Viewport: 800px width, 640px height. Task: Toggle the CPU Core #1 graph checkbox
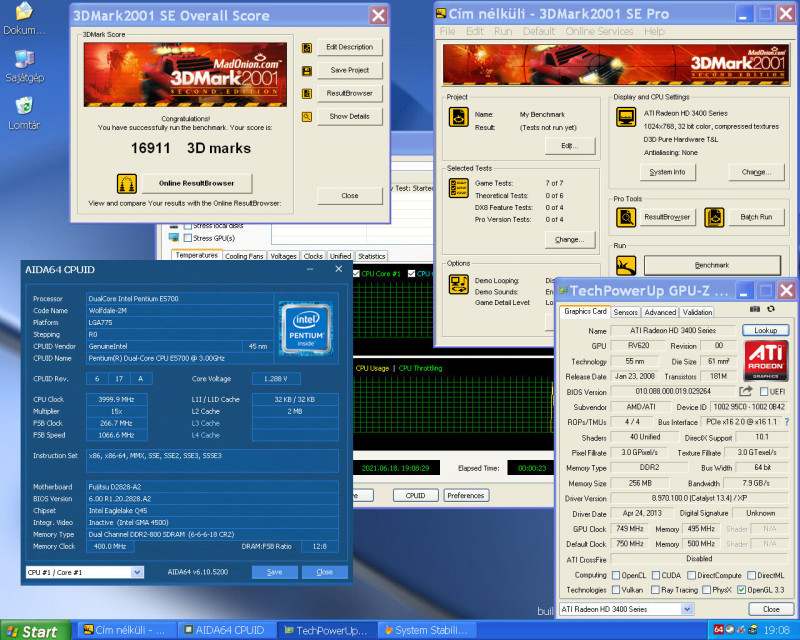357,274
